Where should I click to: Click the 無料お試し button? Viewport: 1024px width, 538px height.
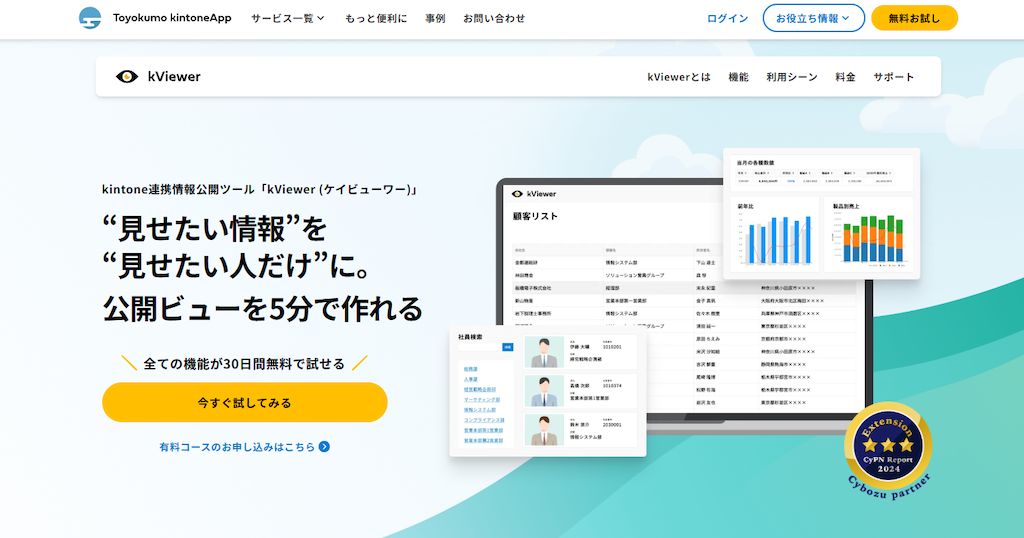point(914,18)
